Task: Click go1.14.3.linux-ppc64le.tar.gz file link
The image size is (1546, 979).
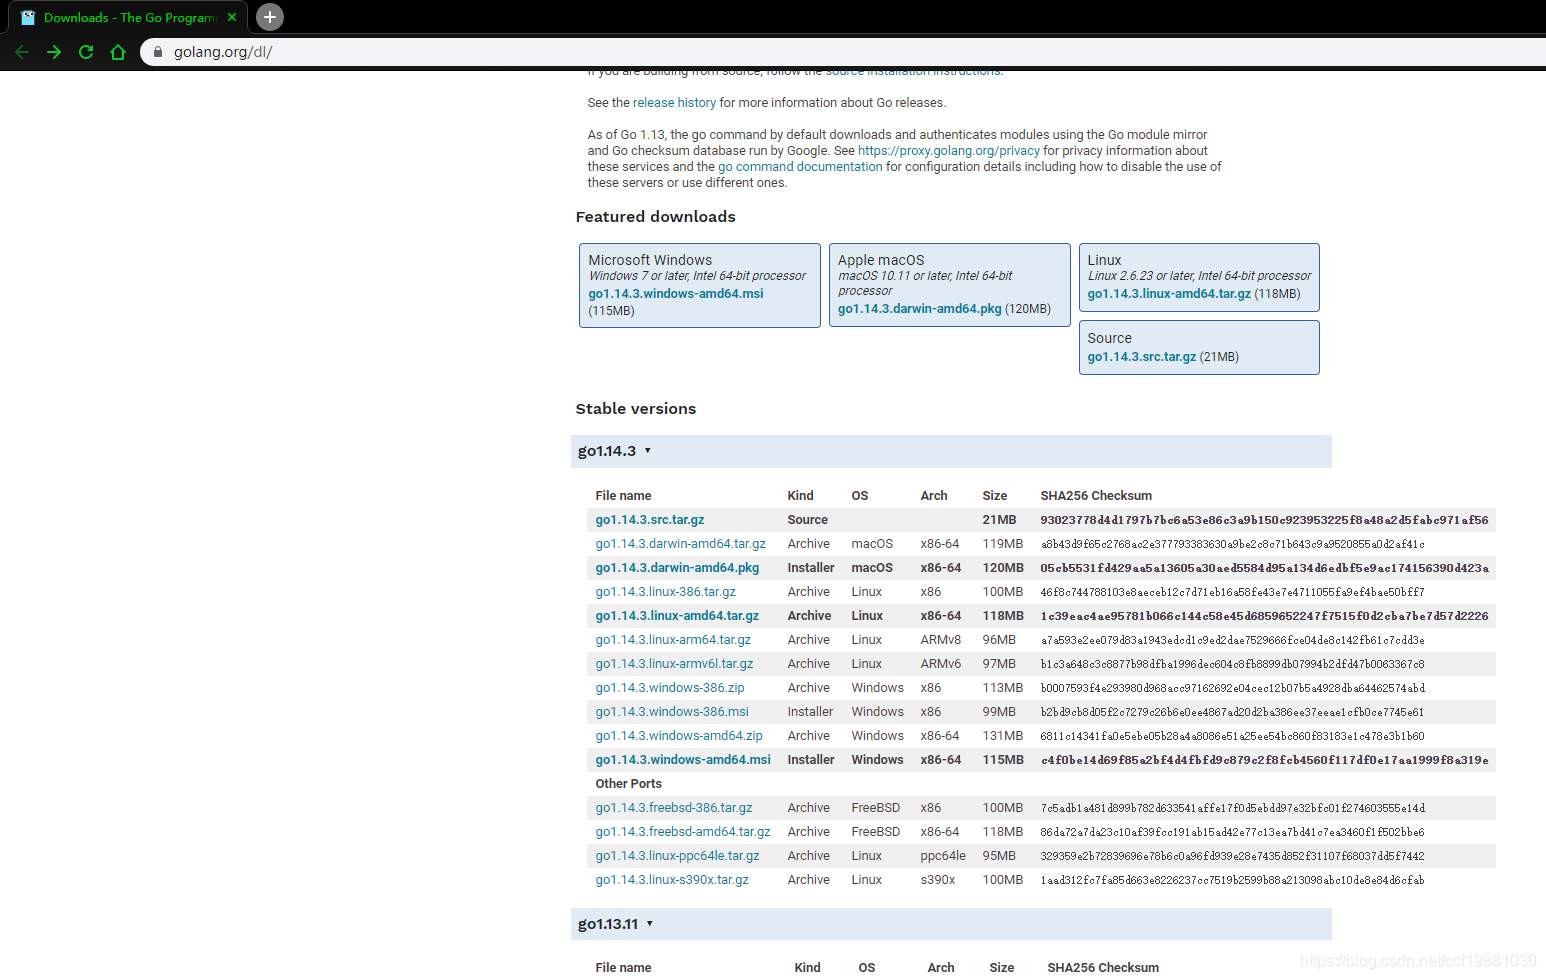Action: click(x=678, y=856)
